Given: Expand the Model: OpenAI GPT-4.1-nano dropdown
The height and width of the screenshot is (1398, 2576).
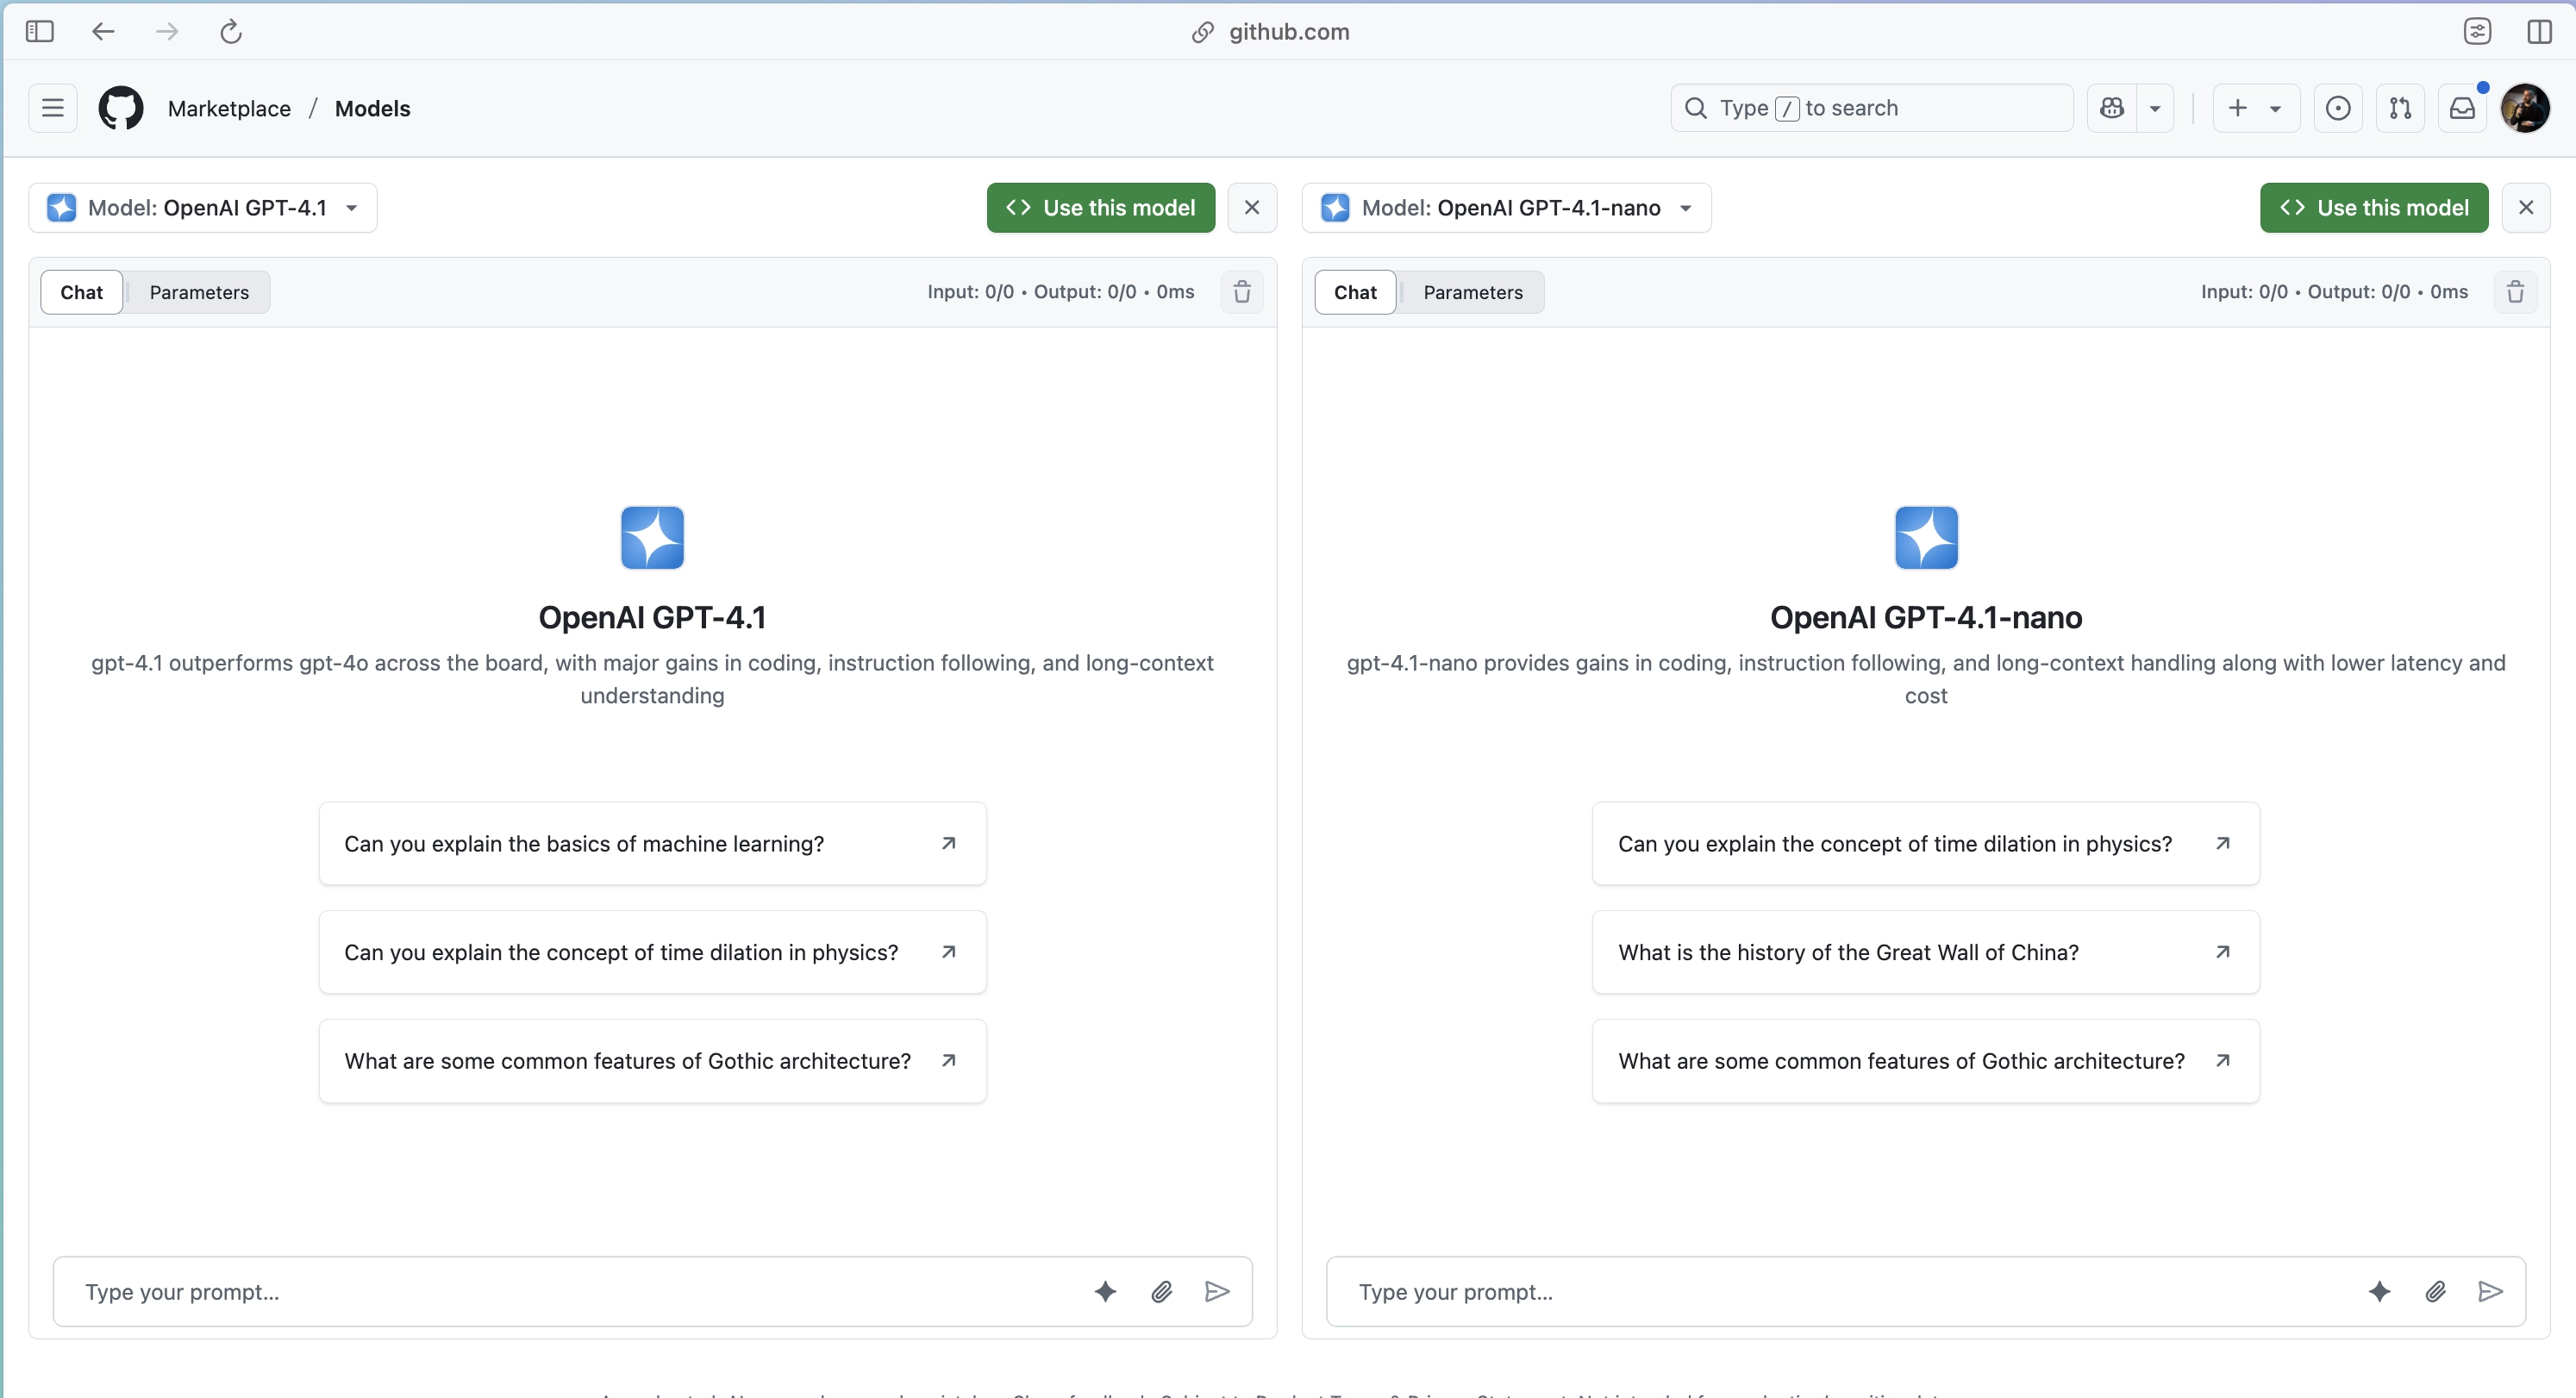Looking at the screenshot, I should click(x=1506, y=207).
